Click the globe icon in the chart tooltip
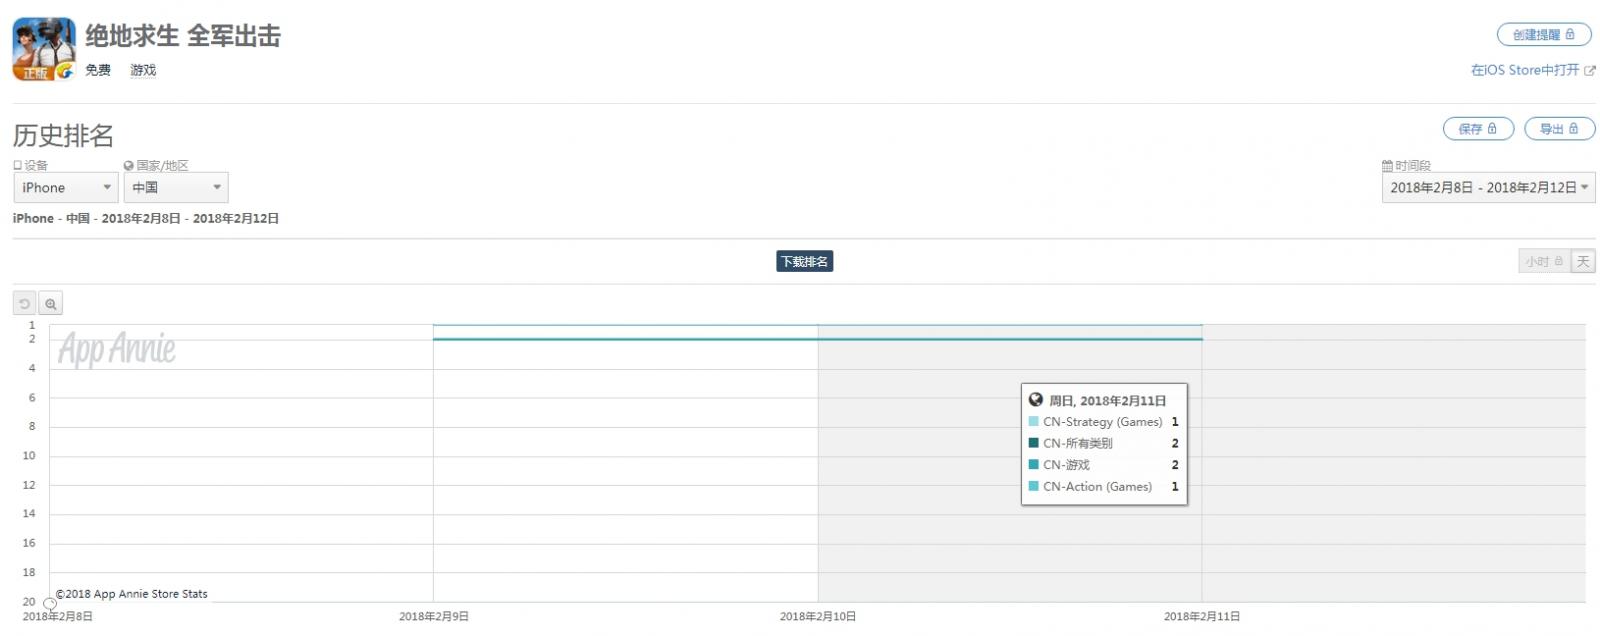This screenshot has height=636, width=1600. coord(1035,400)
